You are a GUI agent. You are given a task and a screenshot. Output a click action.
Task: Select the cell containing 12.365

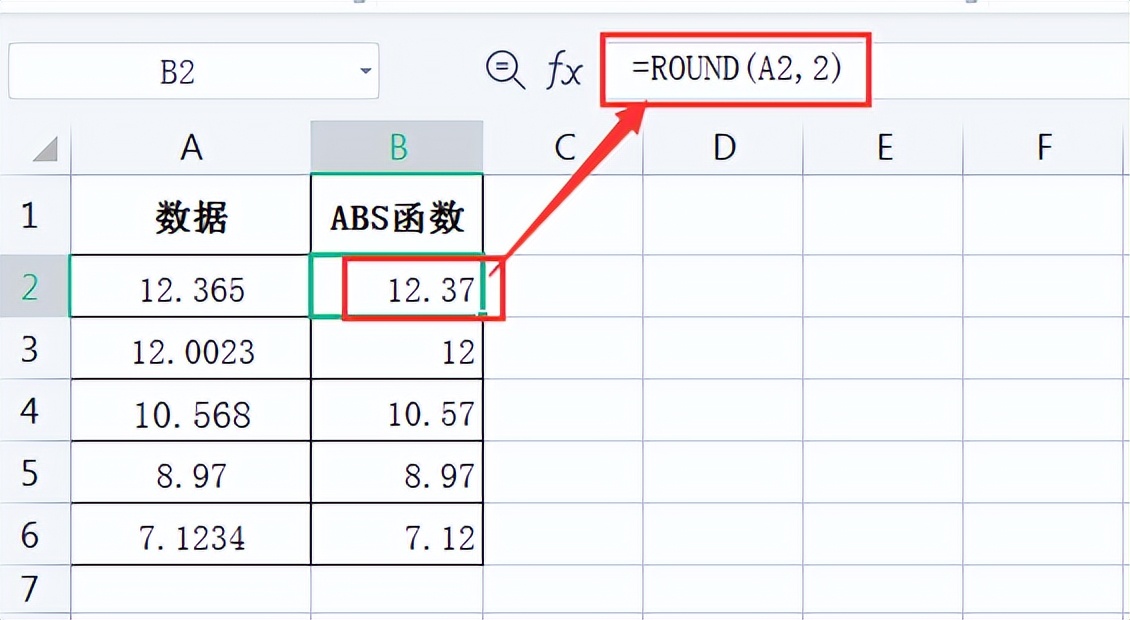(x=190, y=287)
